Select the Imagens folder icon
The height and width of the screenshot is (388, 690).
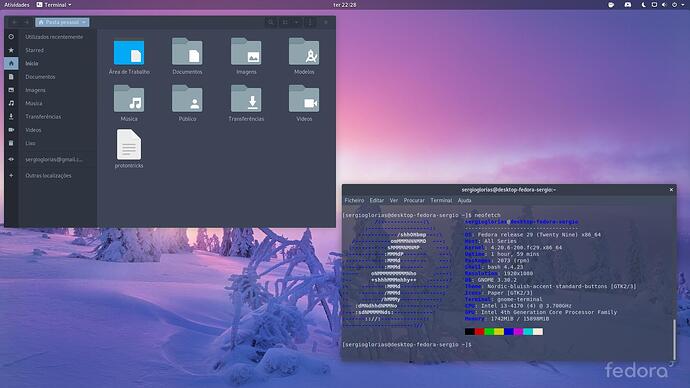click(246, 51)
